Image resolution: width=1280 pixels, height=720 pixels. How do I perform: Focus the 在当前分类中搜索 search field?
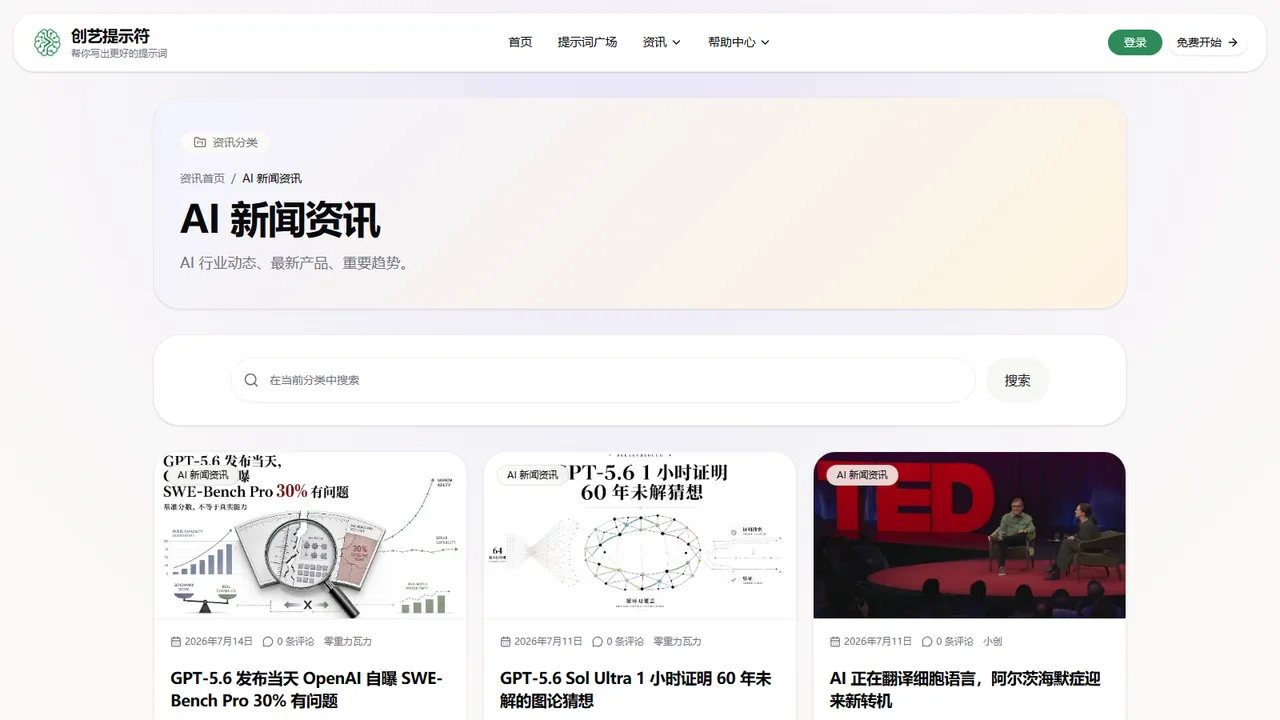(x=603, y=380)
